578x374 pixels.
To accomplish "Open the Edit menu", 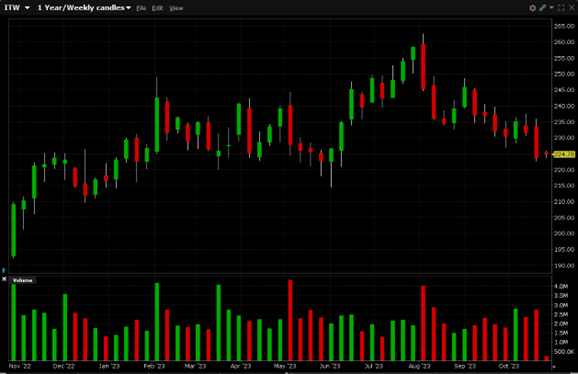I will tap(157, 8).
